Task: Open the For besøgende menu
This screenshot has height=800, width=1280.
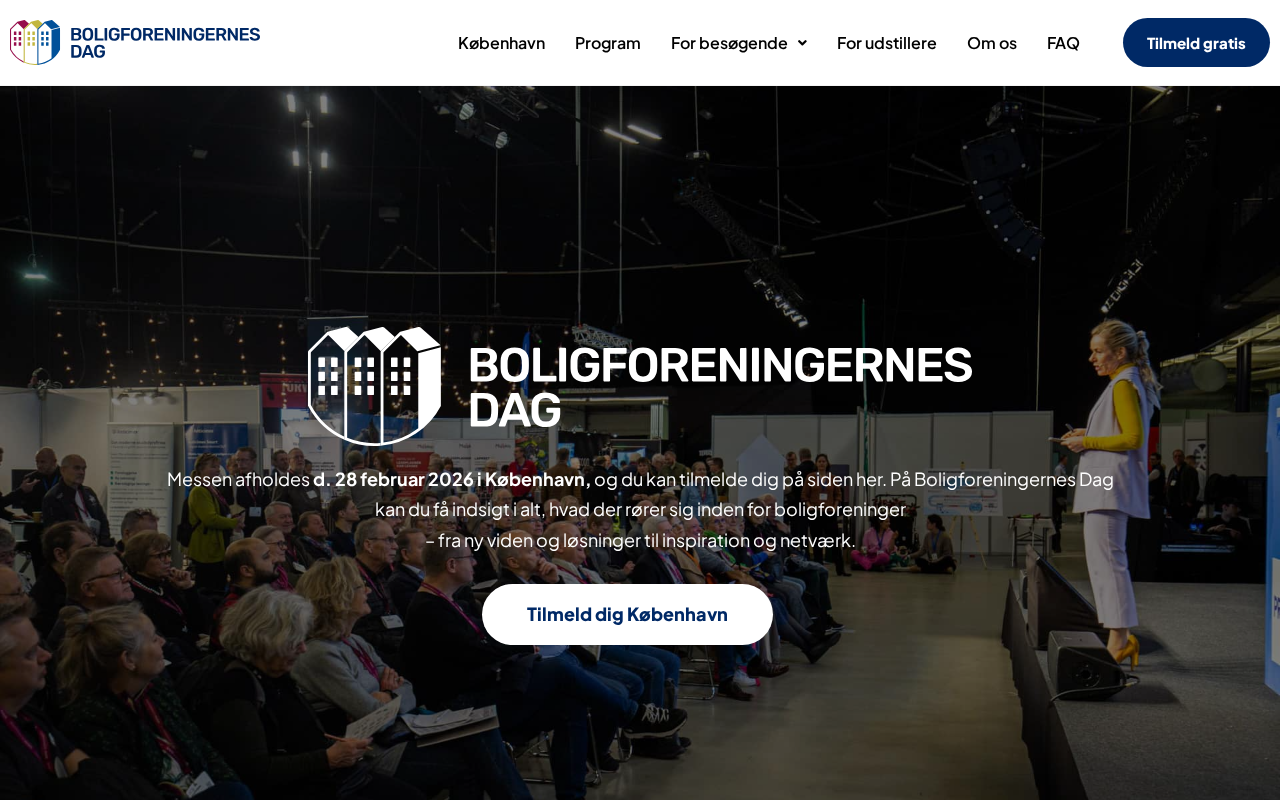Action: (x=729, y=43)
